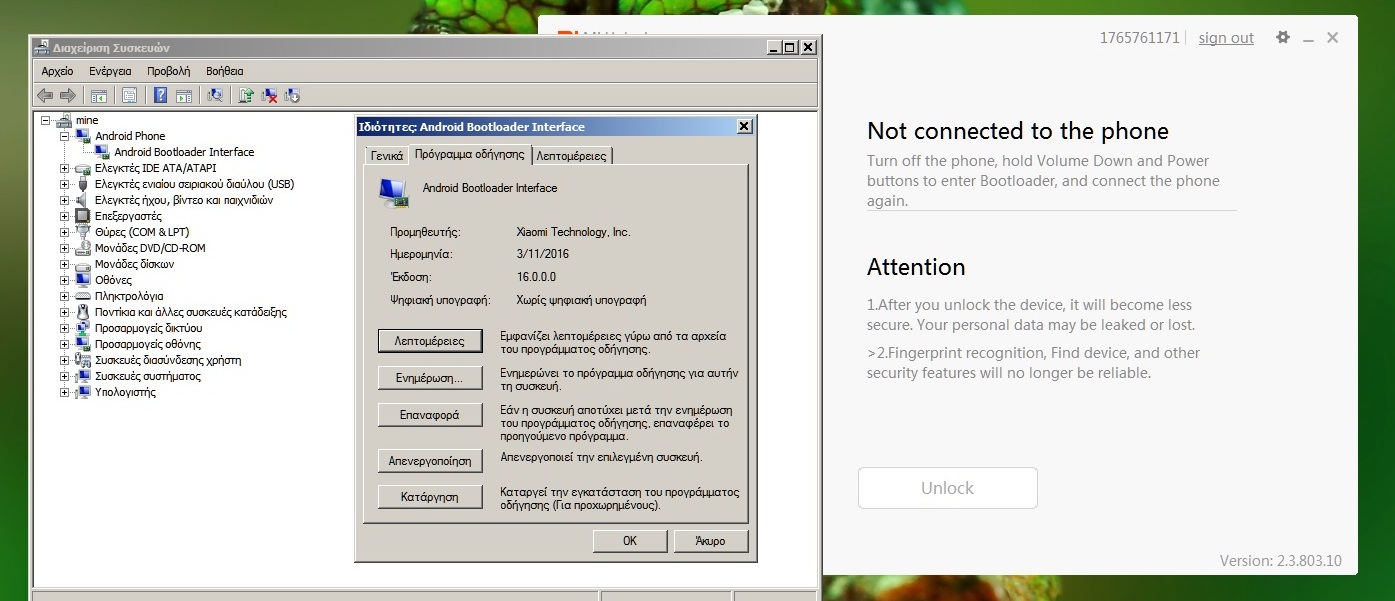
Task: Click the Συσκευές διασύνδεσης χρήστη HID icon
Action: point(83,360)
